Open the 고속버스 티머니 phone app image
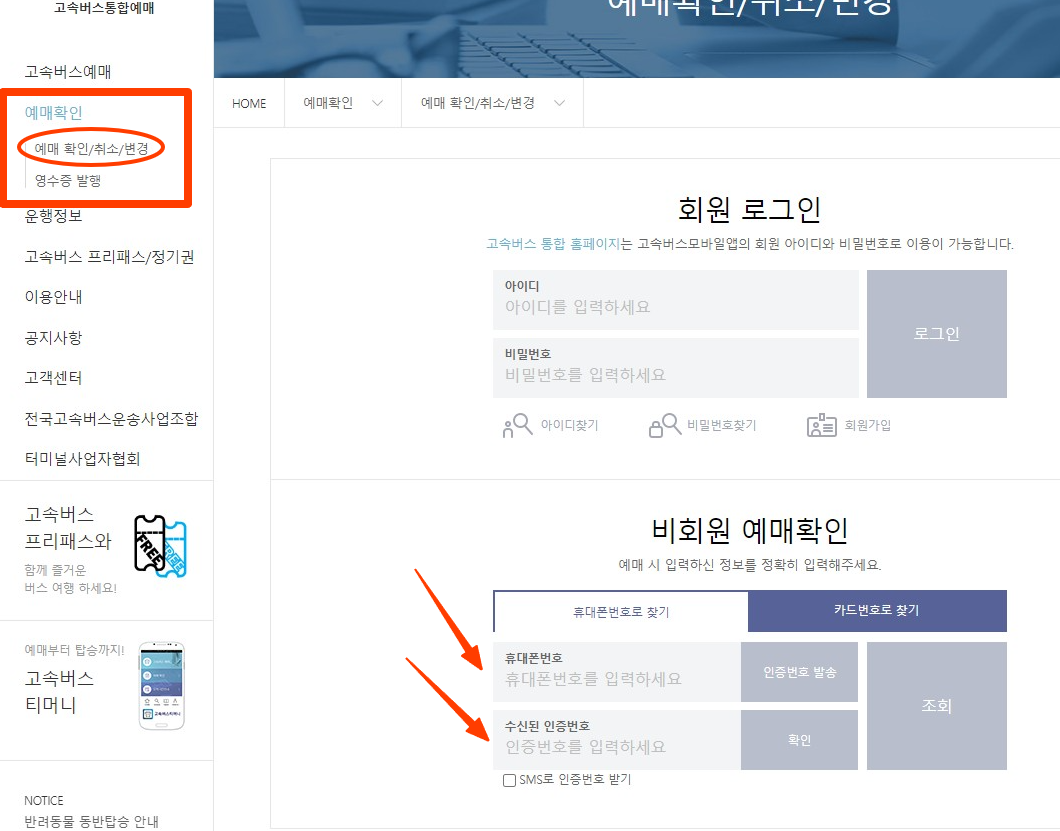 pyautogui.click(x=162, y=686)
